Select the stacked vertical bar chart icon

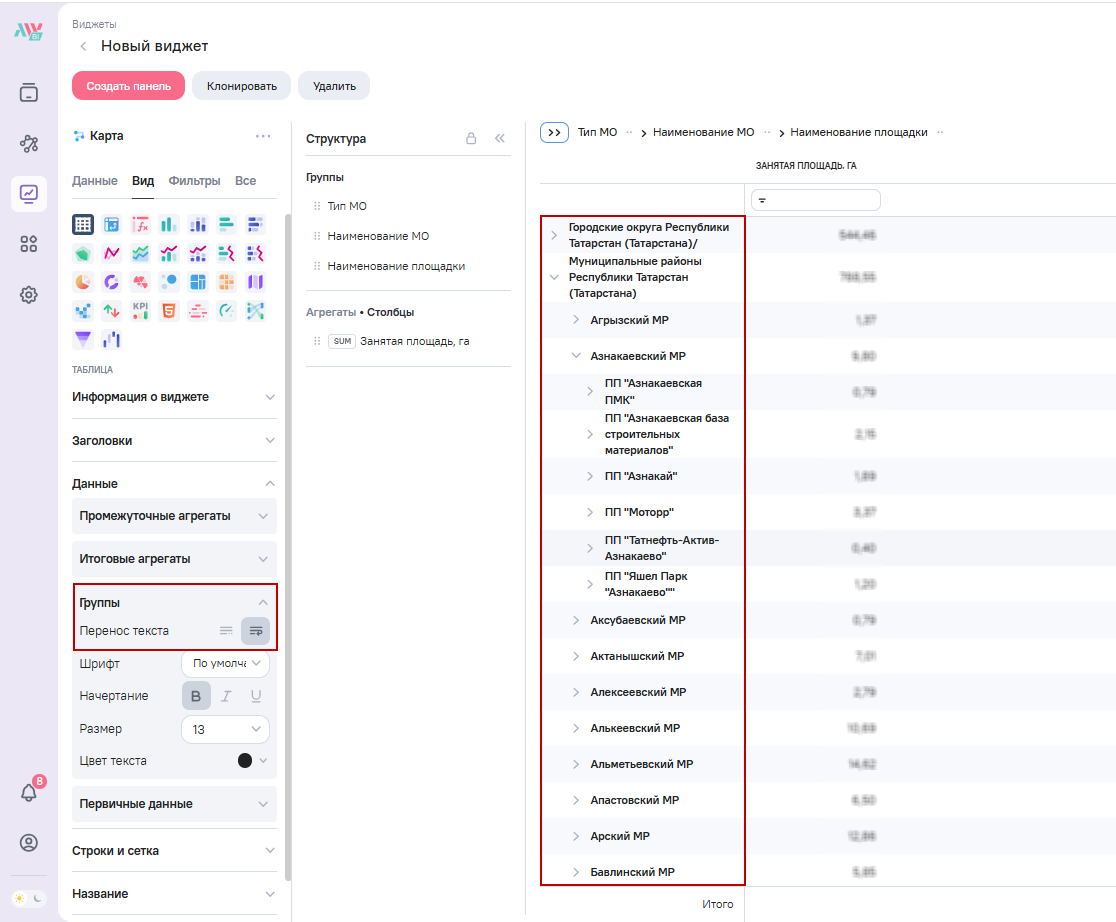198,224
